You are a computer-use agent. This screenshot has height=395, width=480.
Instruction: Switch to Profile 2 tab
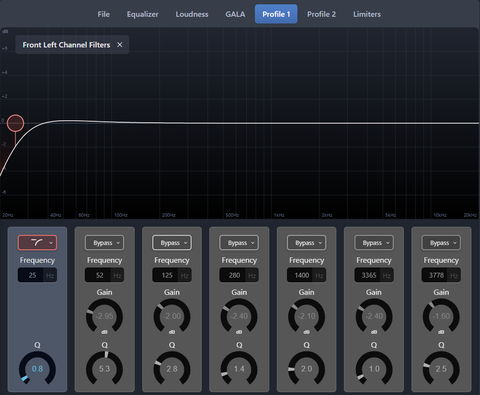tap(321, 14)
